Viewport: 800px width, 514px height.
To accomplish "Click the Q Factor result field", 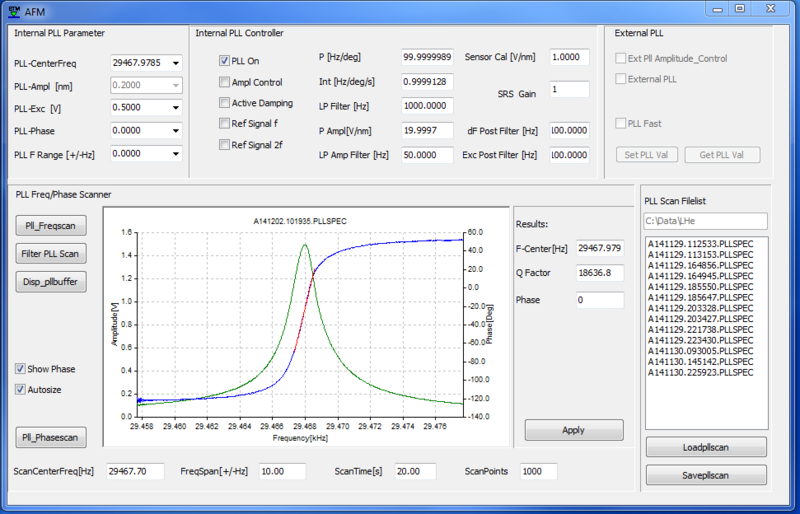I will click(600, 273).
